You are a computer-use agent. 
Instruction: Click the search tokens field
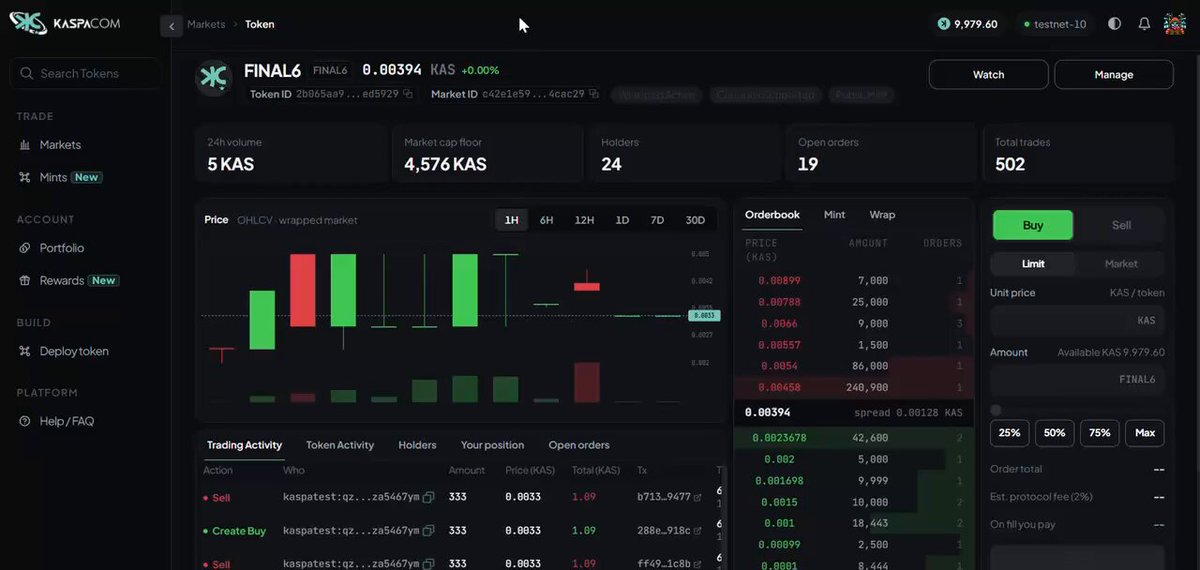click(85, 73)
